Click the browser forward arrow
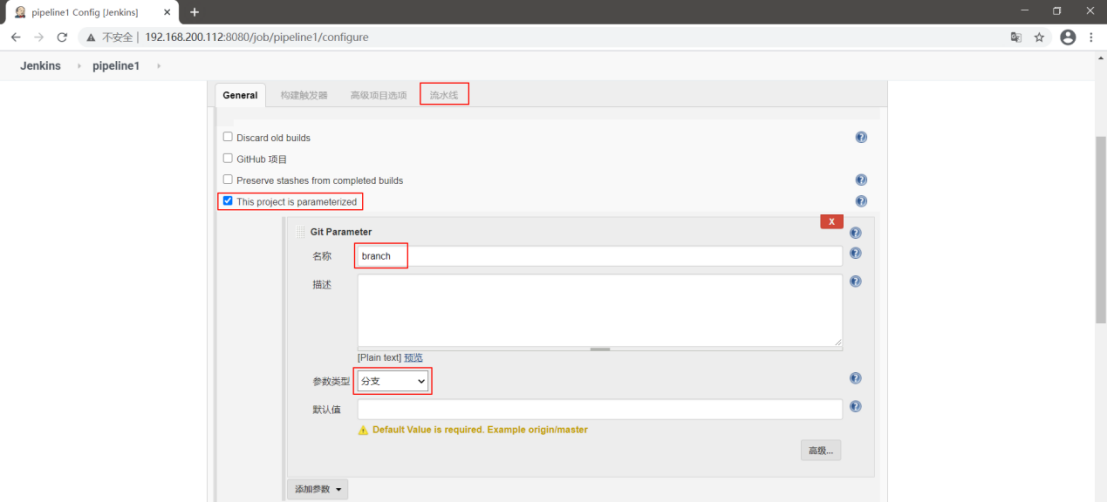The height and width of the screenshot is (503, 1108). pyautogui.click(x=39, y=37)
